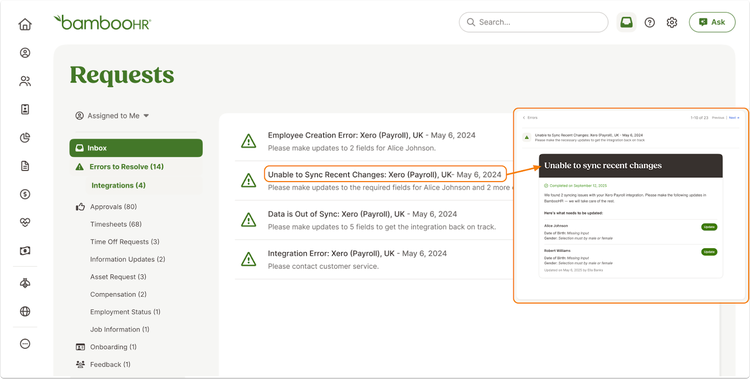Open the globe icon in sidebar
Image resolution: width=750 pixels, height=379 pixels.
[x=25, y=312]
